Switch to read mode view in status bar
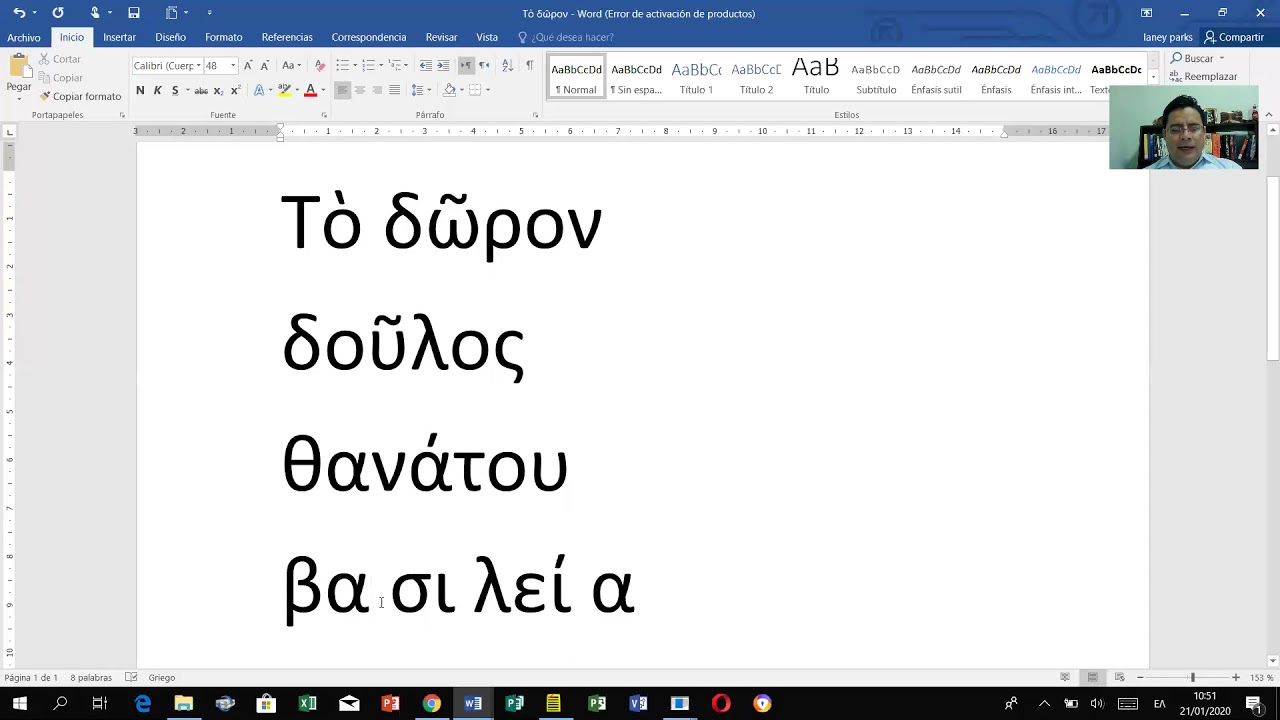The width and height of the screenshot is (1280, 720). 1065,677
